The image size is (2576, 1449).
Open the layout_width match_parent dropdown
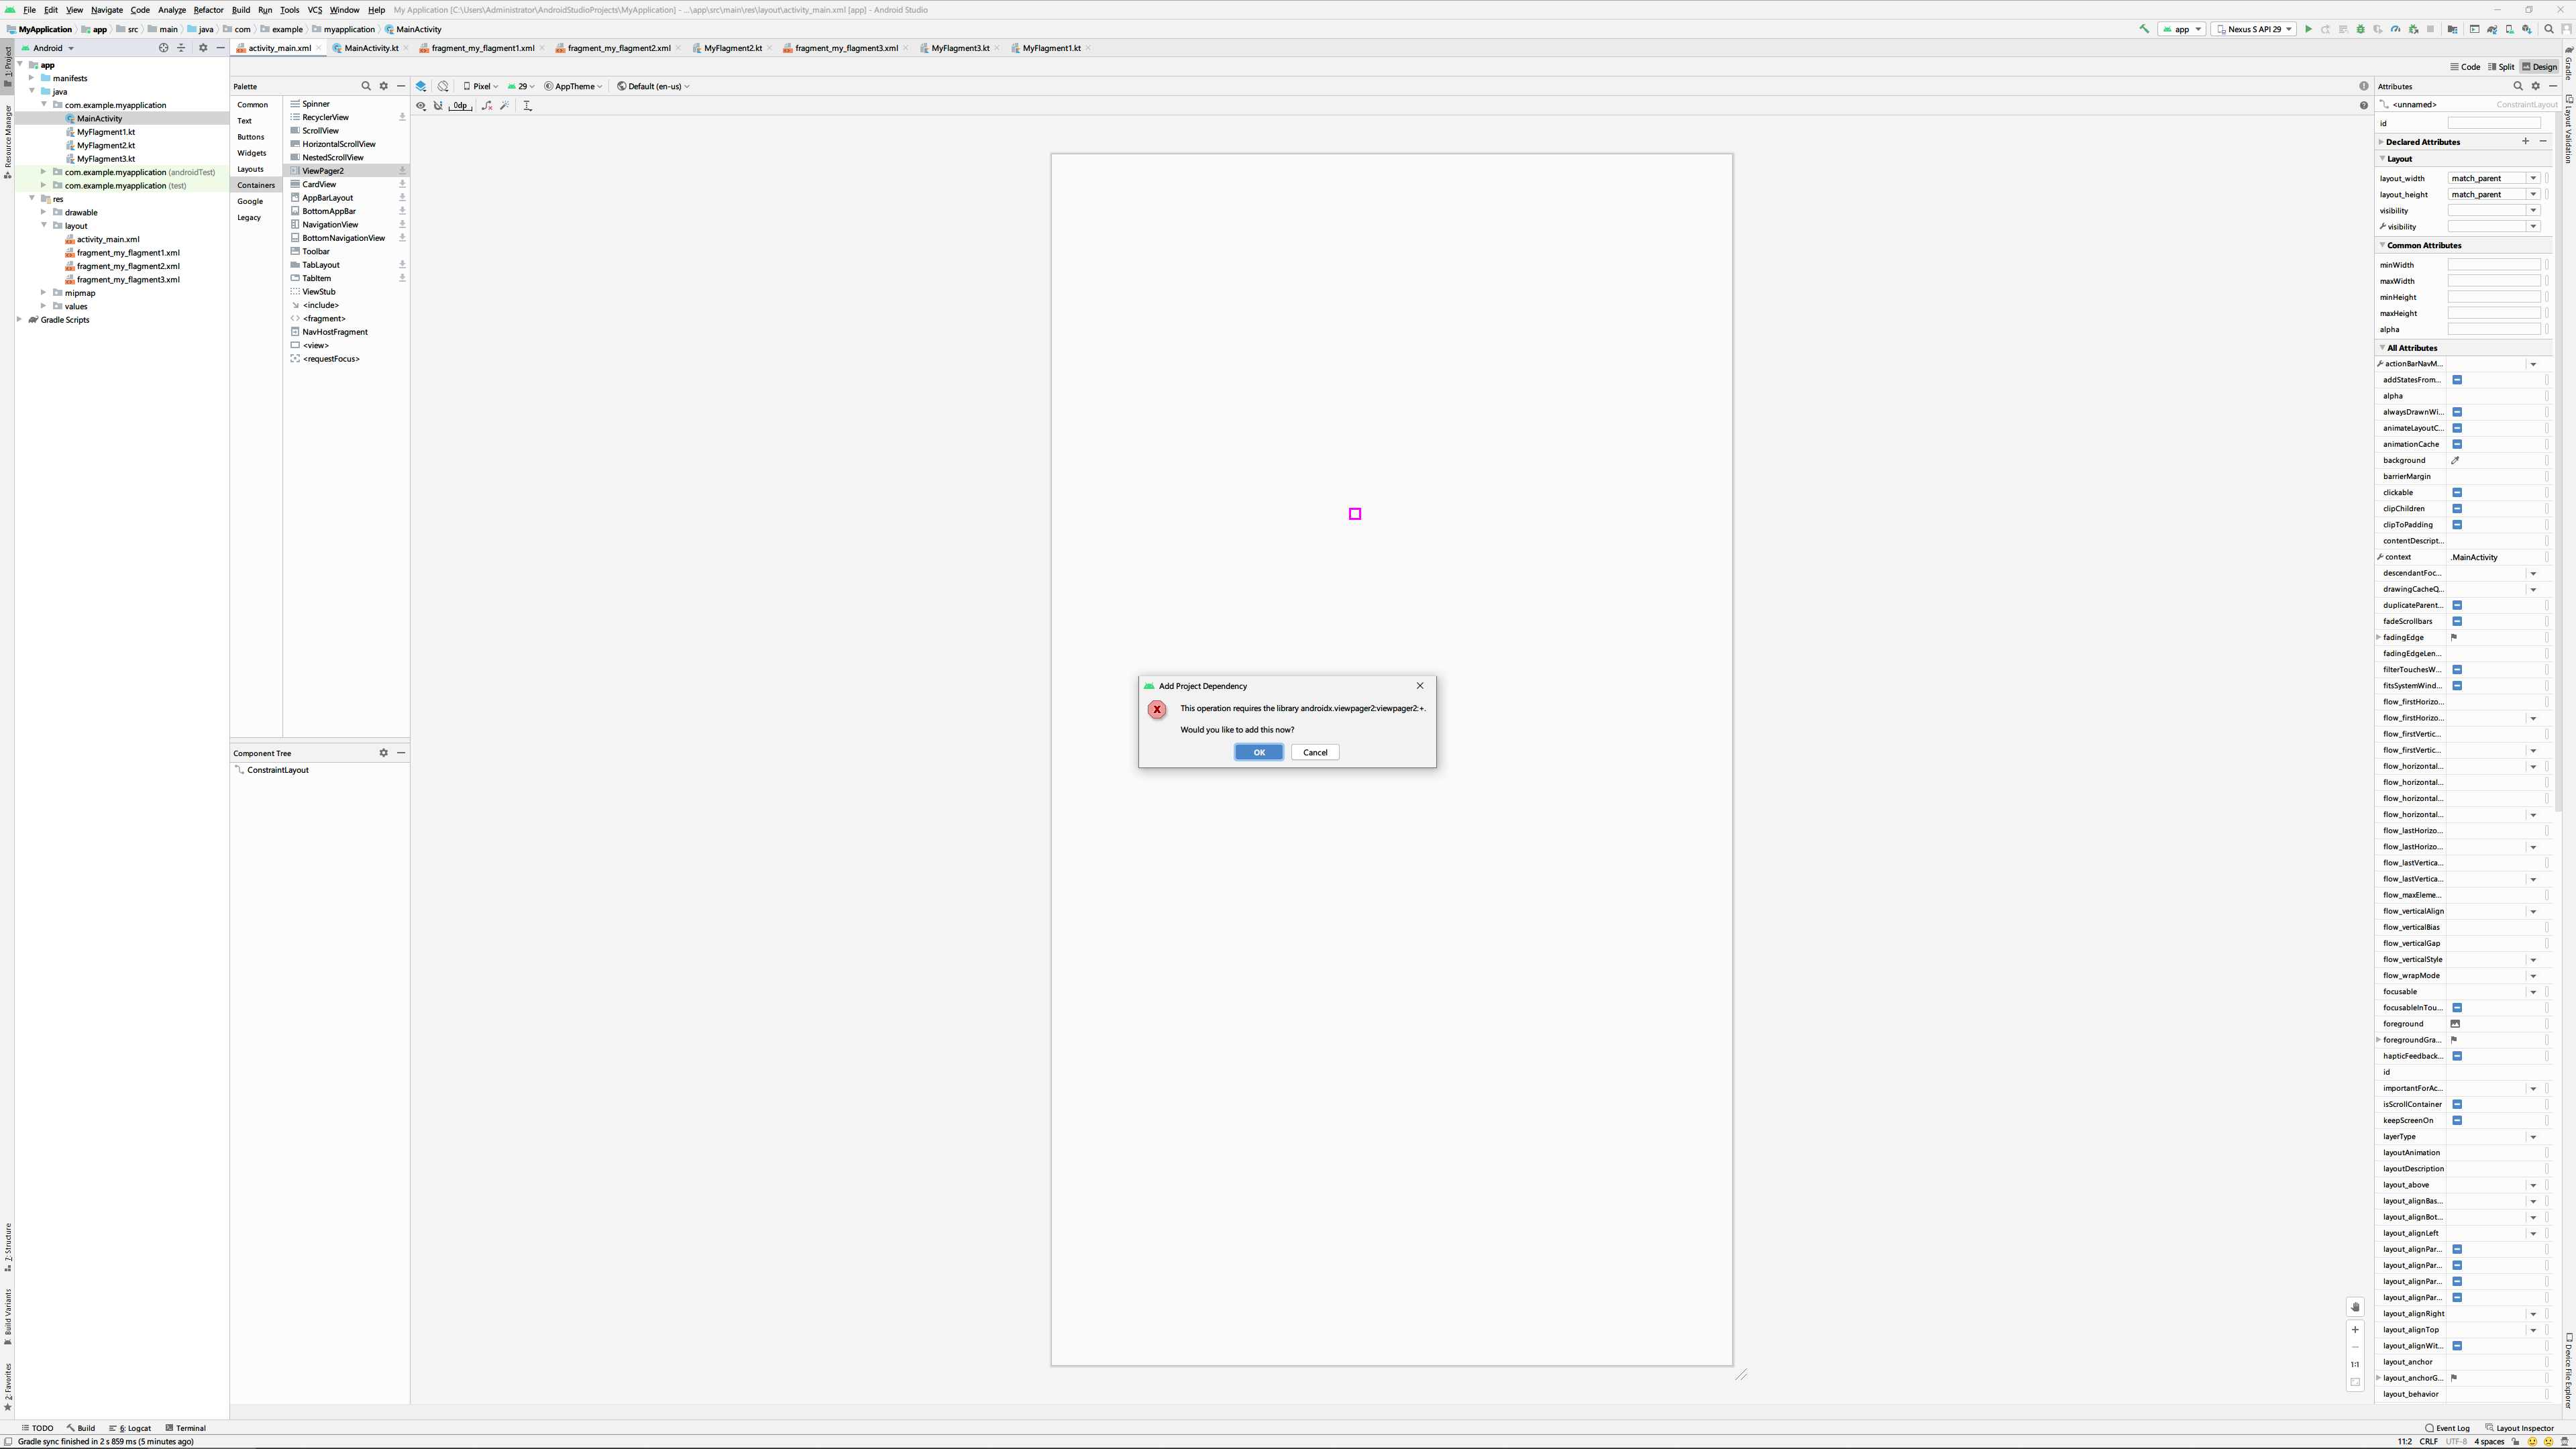tap(2533, 178)
